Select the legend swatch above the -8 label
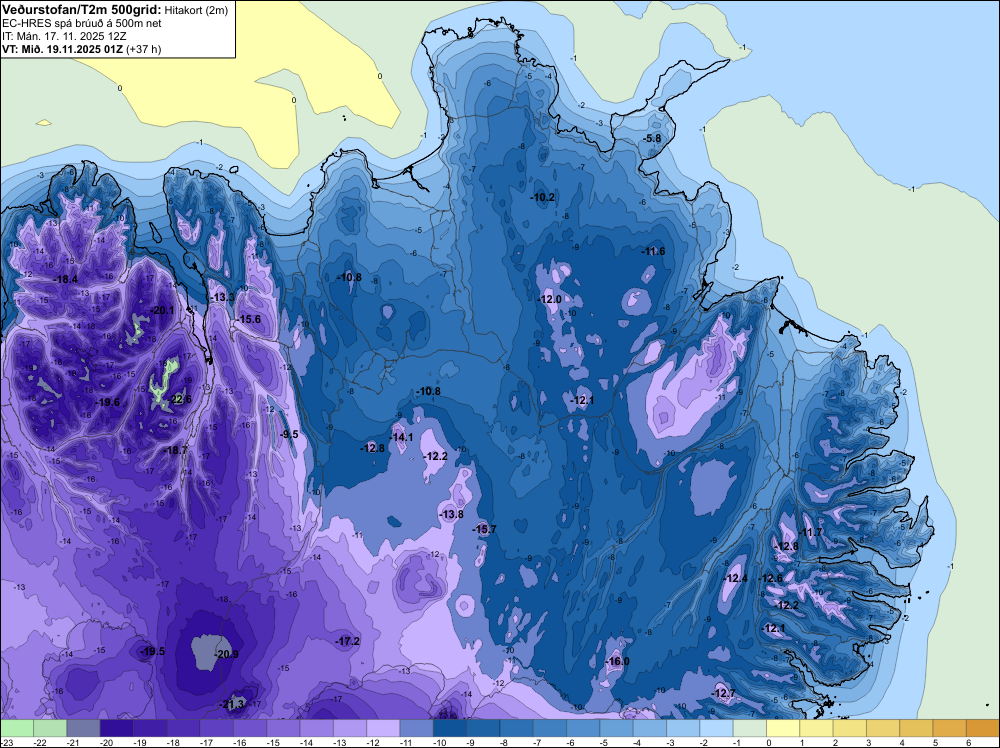This screenshot has height=748, width=1000. pyautogui.click(x=517, y=728)
